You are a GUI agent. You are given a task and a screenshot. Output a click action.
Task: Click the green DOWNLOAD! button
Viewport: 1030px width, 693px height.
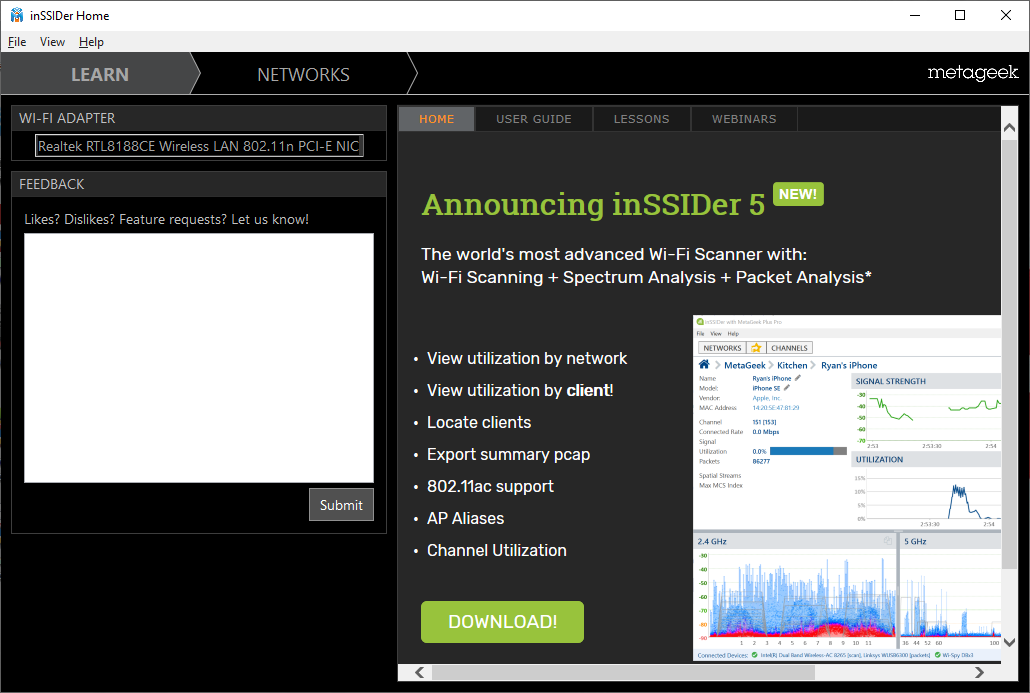point(502,622)
